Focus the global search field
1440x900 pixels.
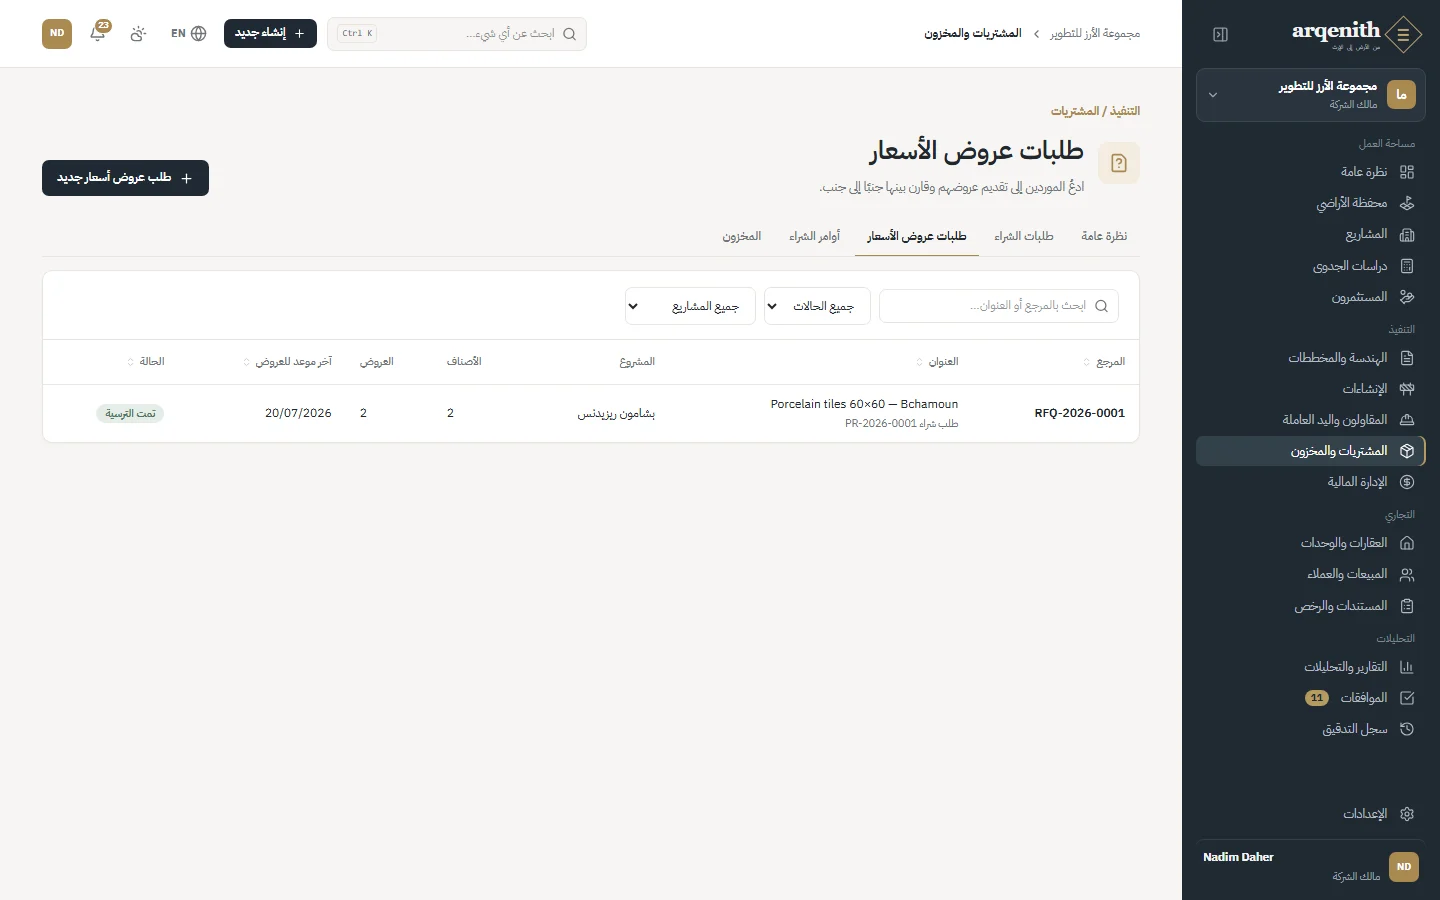click(x=457, y=34)
